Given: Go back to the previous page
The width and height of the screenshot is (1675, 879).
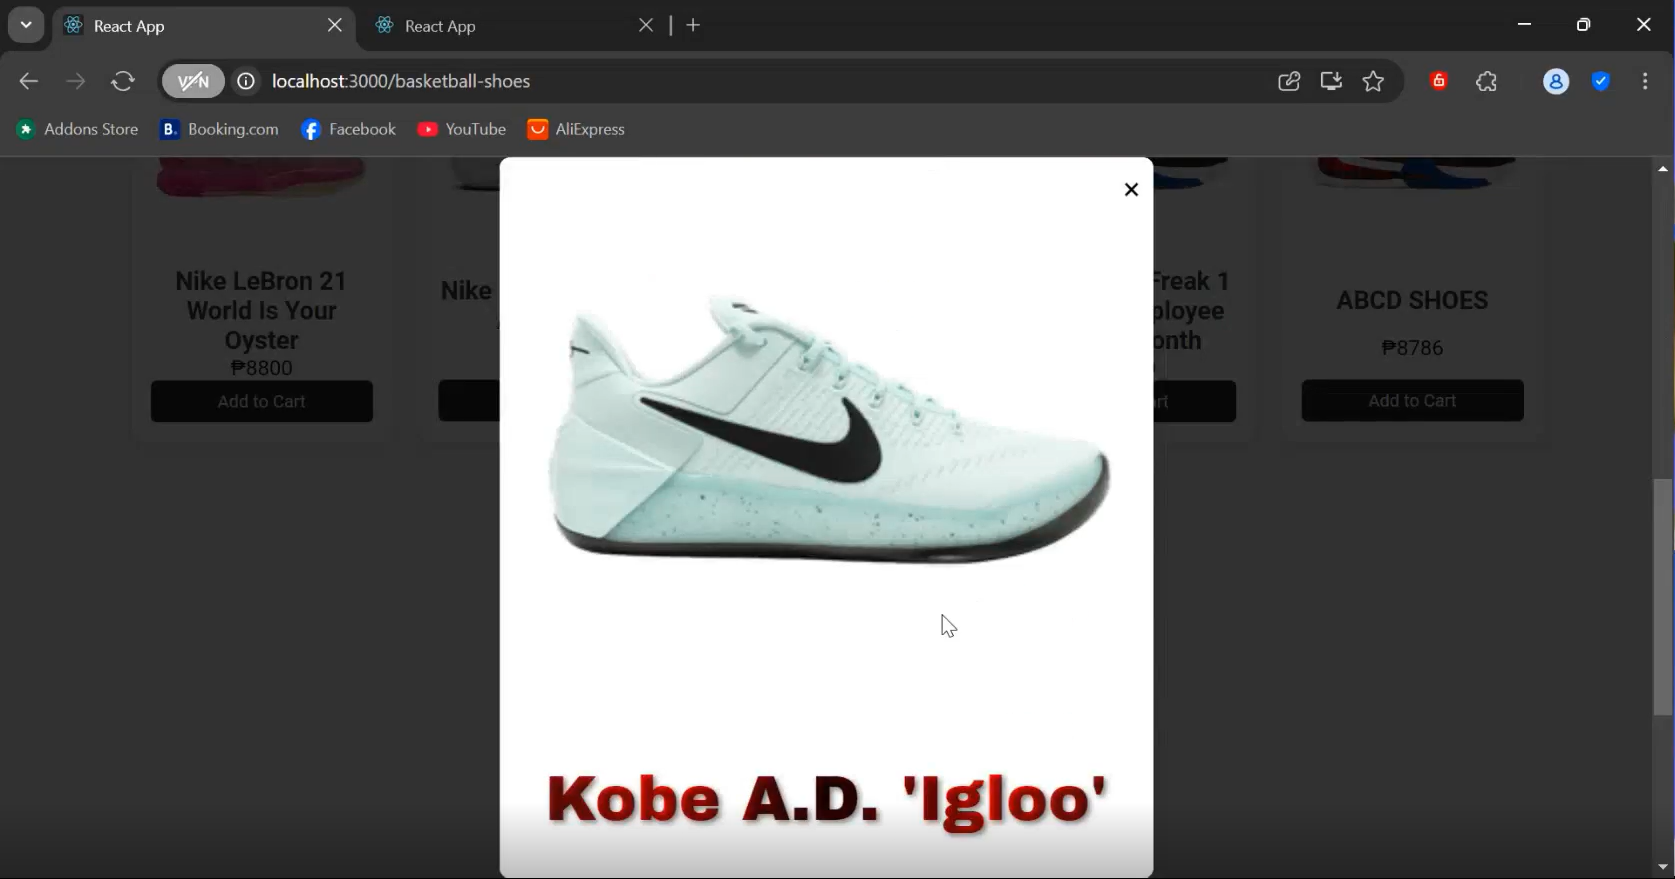Looking at the screenshot, I should pyautogui.click(x=29, y=81).
